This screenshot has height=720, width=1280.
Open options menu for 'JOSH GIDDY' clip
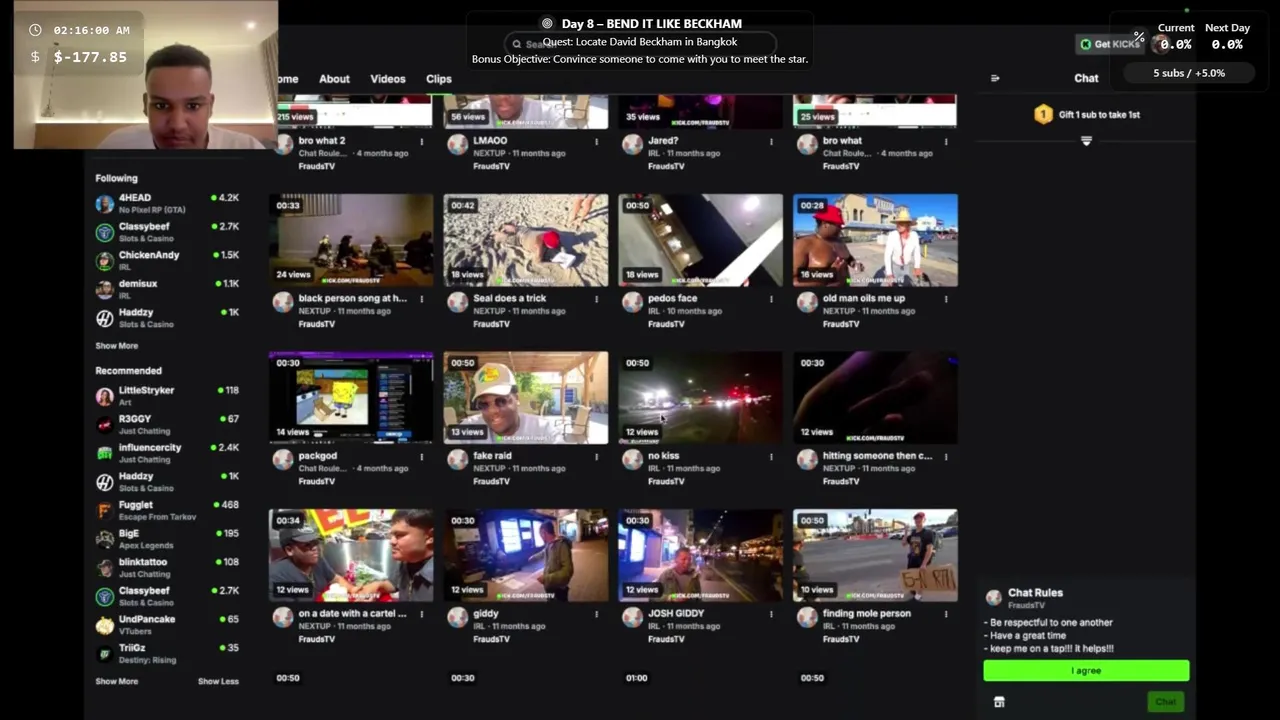(771, 614)
